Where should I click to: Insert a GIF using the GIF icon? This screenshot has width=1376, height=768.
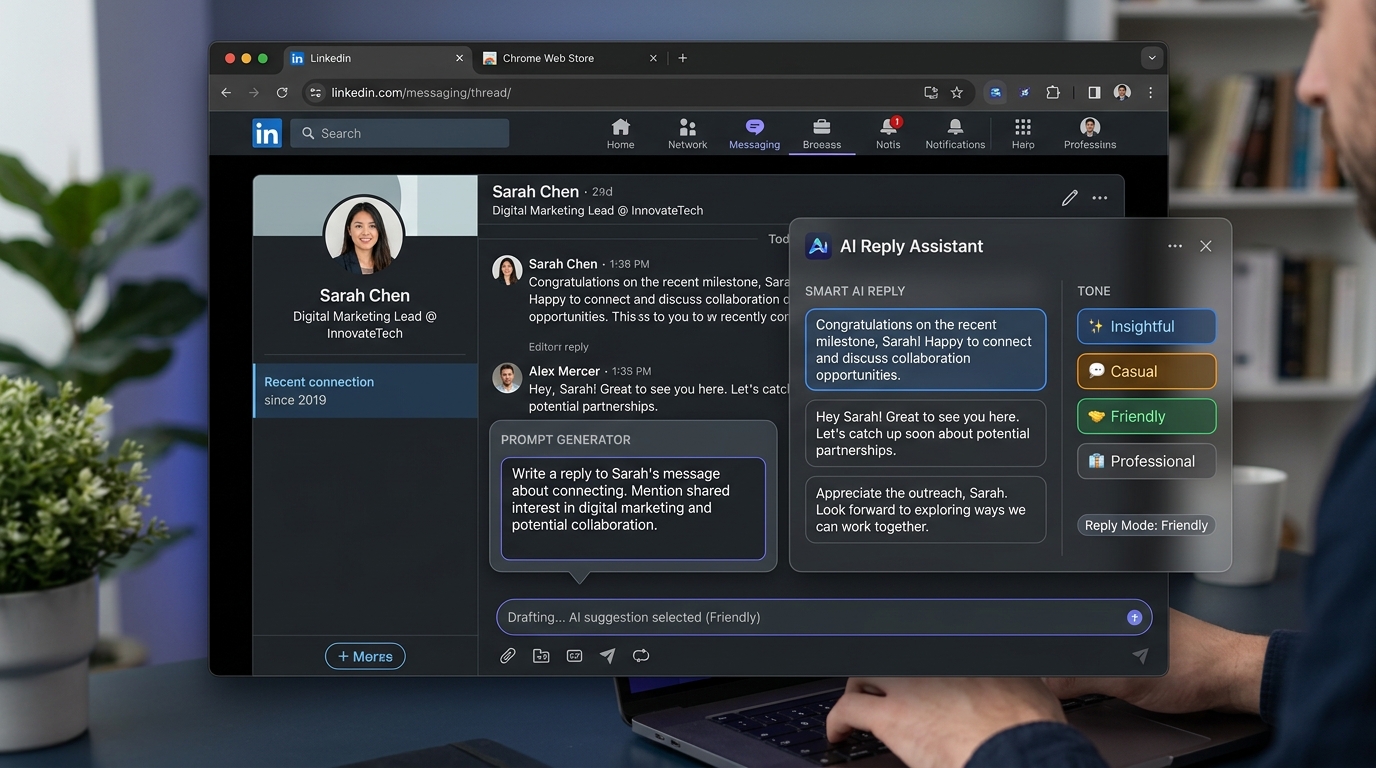tap(574, 656)
